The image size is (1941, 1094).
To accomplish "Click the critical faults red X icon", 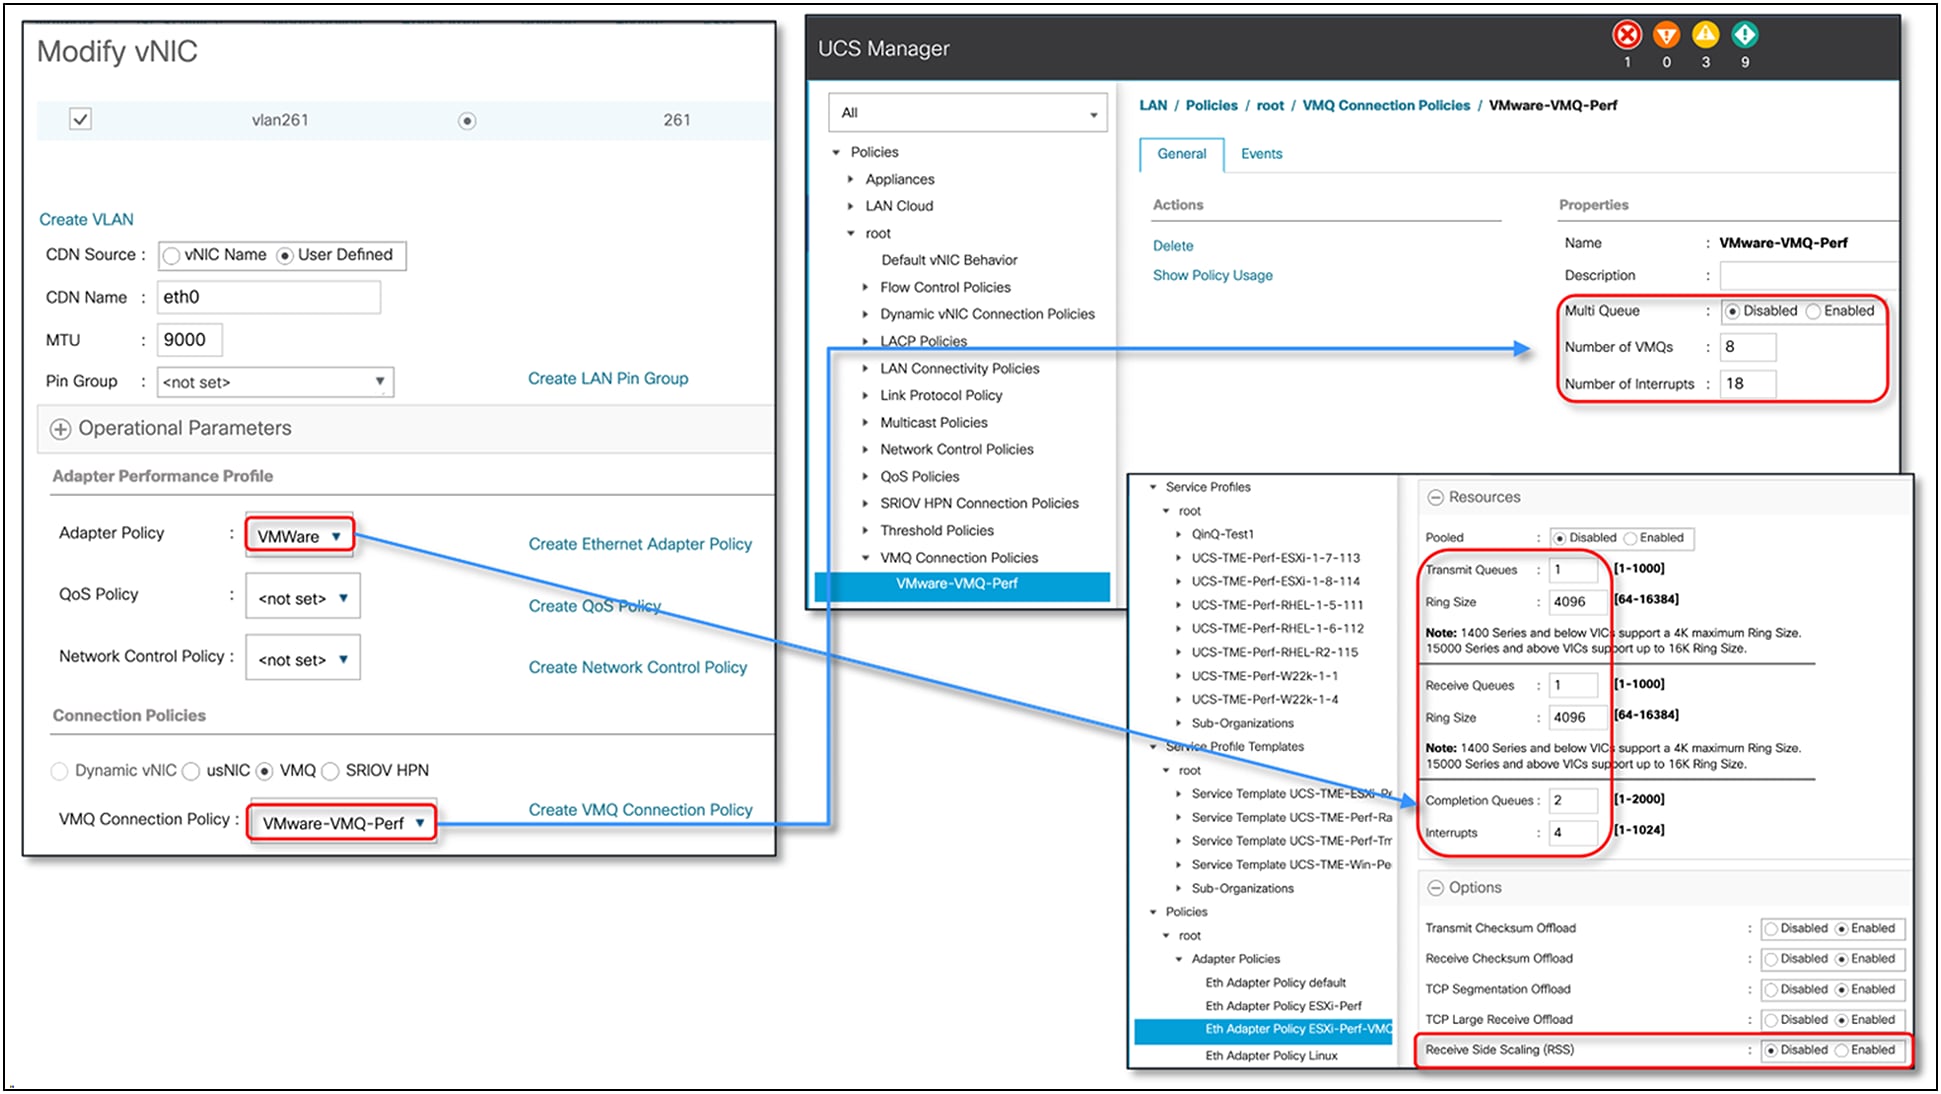I will coord(1627,35).
